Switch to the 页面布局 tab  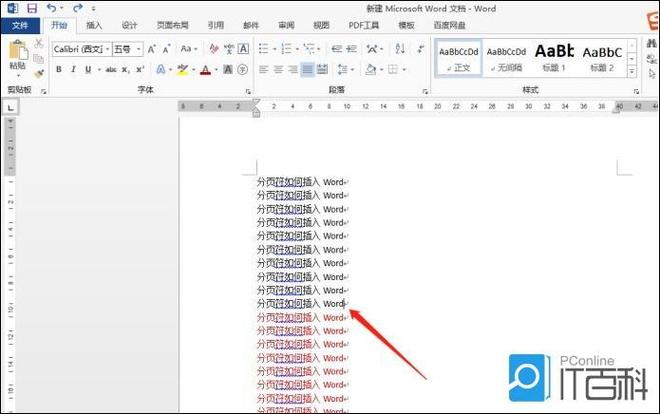[x=173, y=25]
